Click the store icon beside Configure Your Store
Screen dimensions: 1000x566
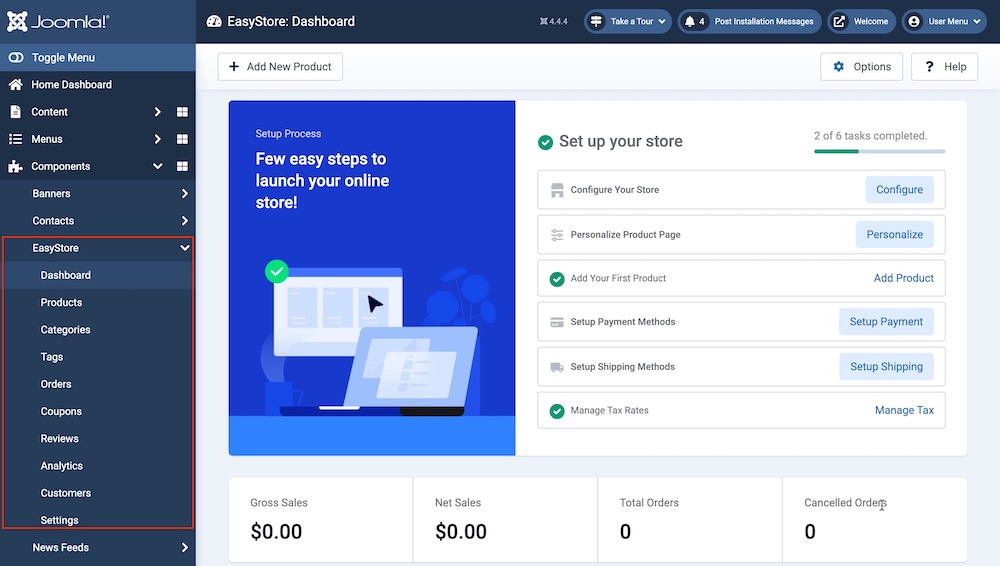point(557,190)
